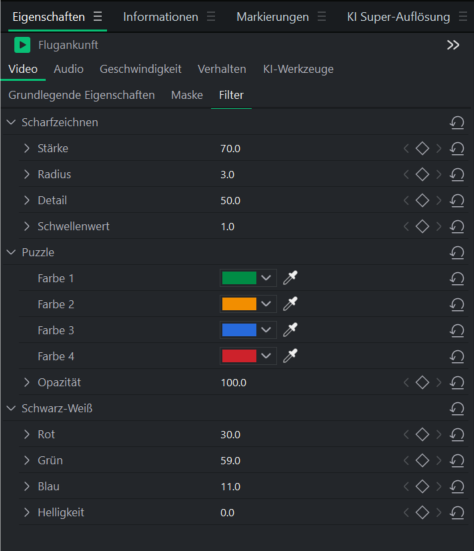
Task: Collapse the Schwarz-Weiß section
Action: 11,408
